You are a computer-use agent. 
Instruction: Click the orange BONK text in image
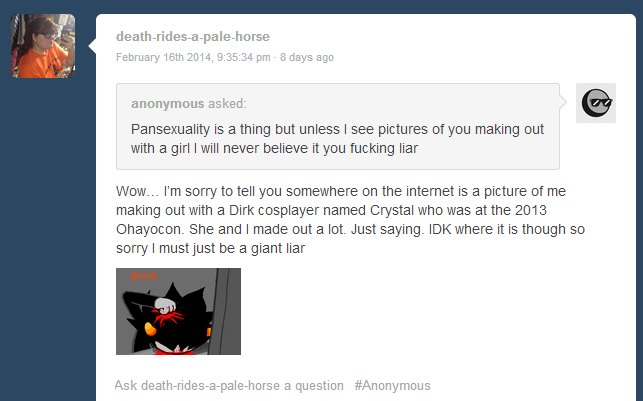click(144, 276)
